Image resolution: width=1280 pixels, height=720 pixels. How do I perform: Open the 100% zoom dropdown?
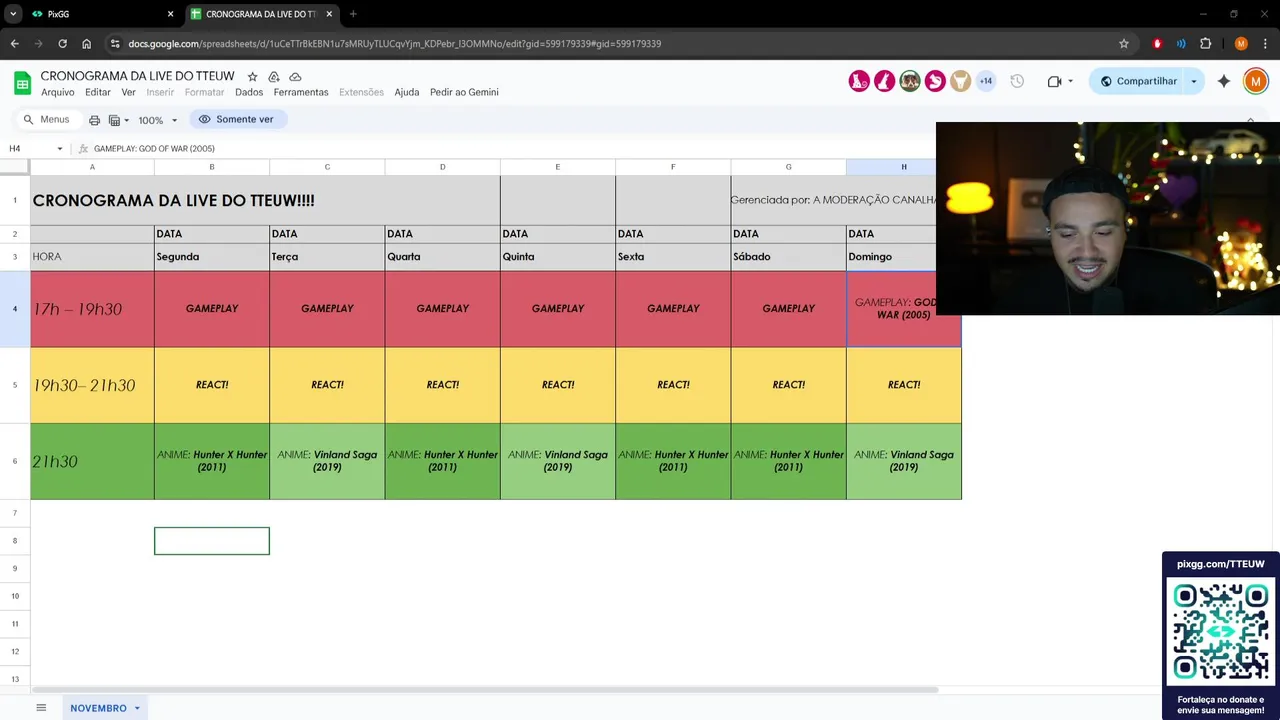(x=157, y=120)
